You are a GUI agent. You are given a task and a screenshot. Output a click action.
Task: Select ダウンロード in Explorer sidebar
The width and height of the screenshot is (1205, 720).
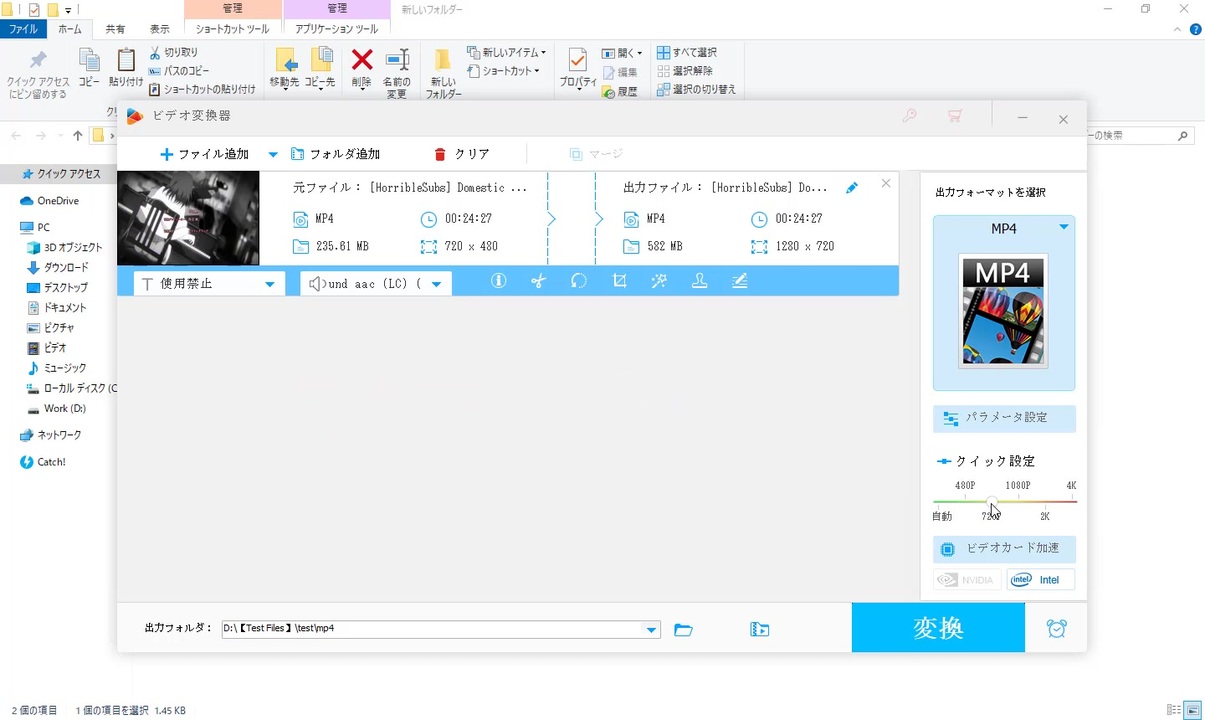(58, 268)
